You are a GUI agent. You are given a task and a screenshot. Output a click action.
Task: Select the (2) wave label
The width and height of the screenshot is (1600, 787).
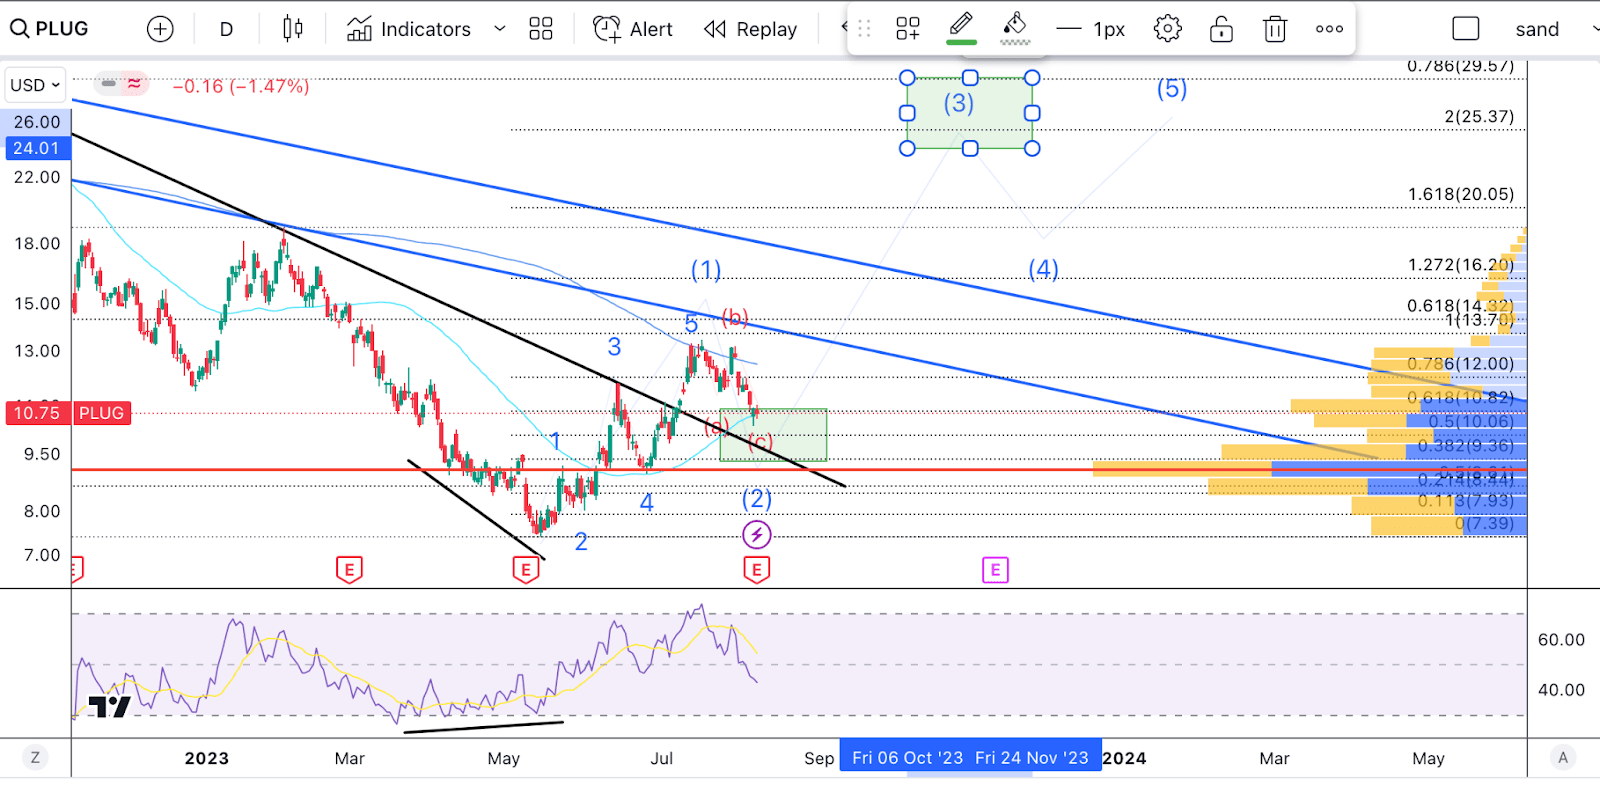tap(757, 498)
